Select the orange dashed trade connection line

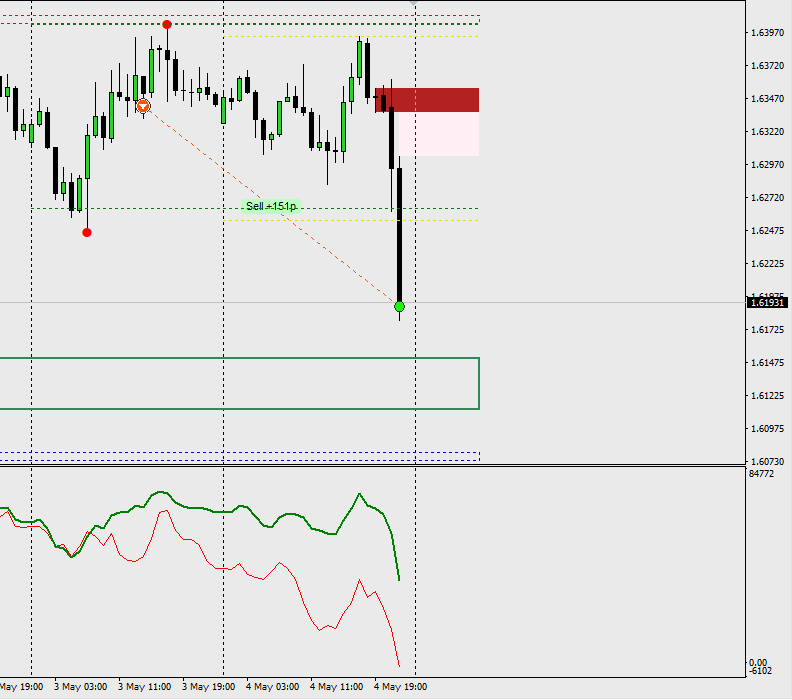click(271, 206)
